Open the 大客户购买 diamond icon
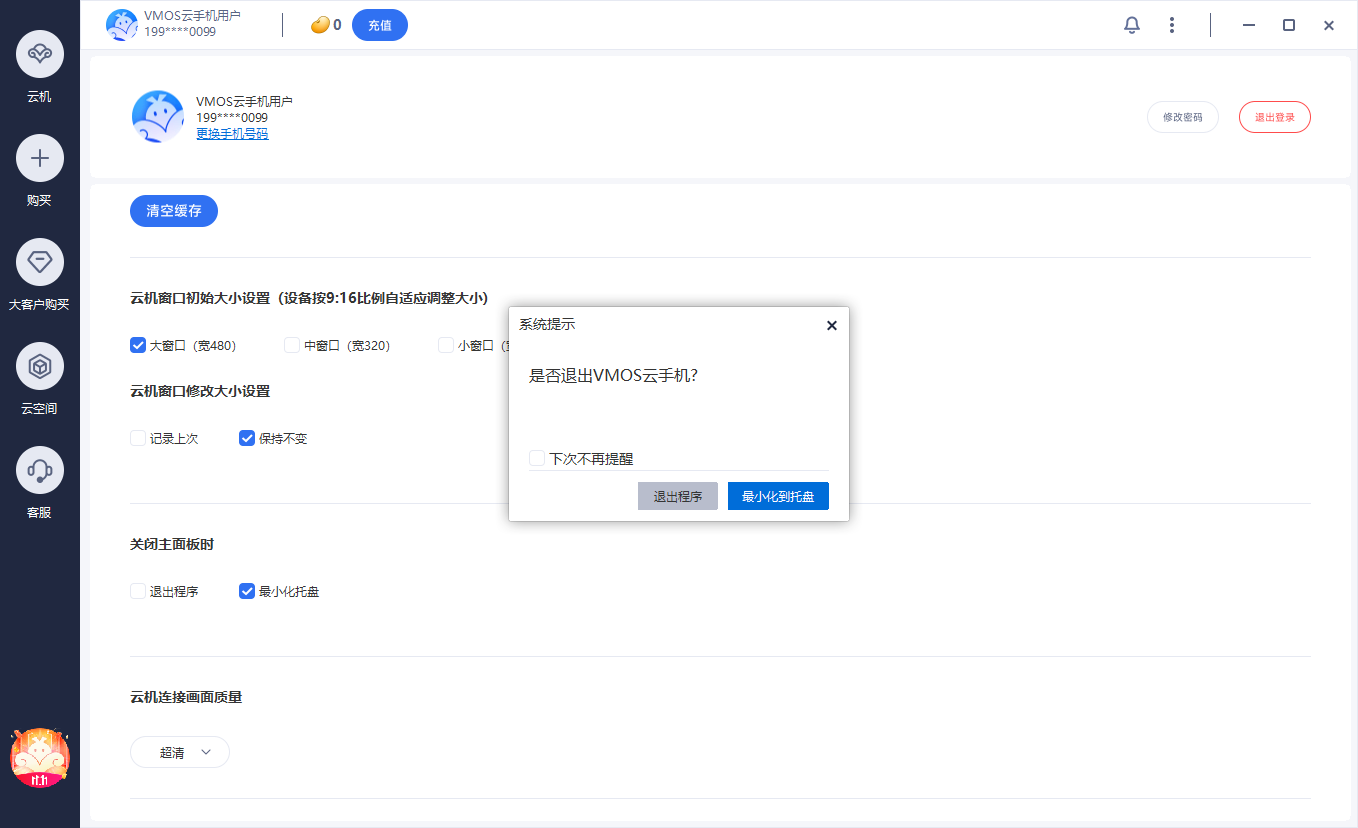This screenshot has width=1358, height=828. click(x=40, y=262)
